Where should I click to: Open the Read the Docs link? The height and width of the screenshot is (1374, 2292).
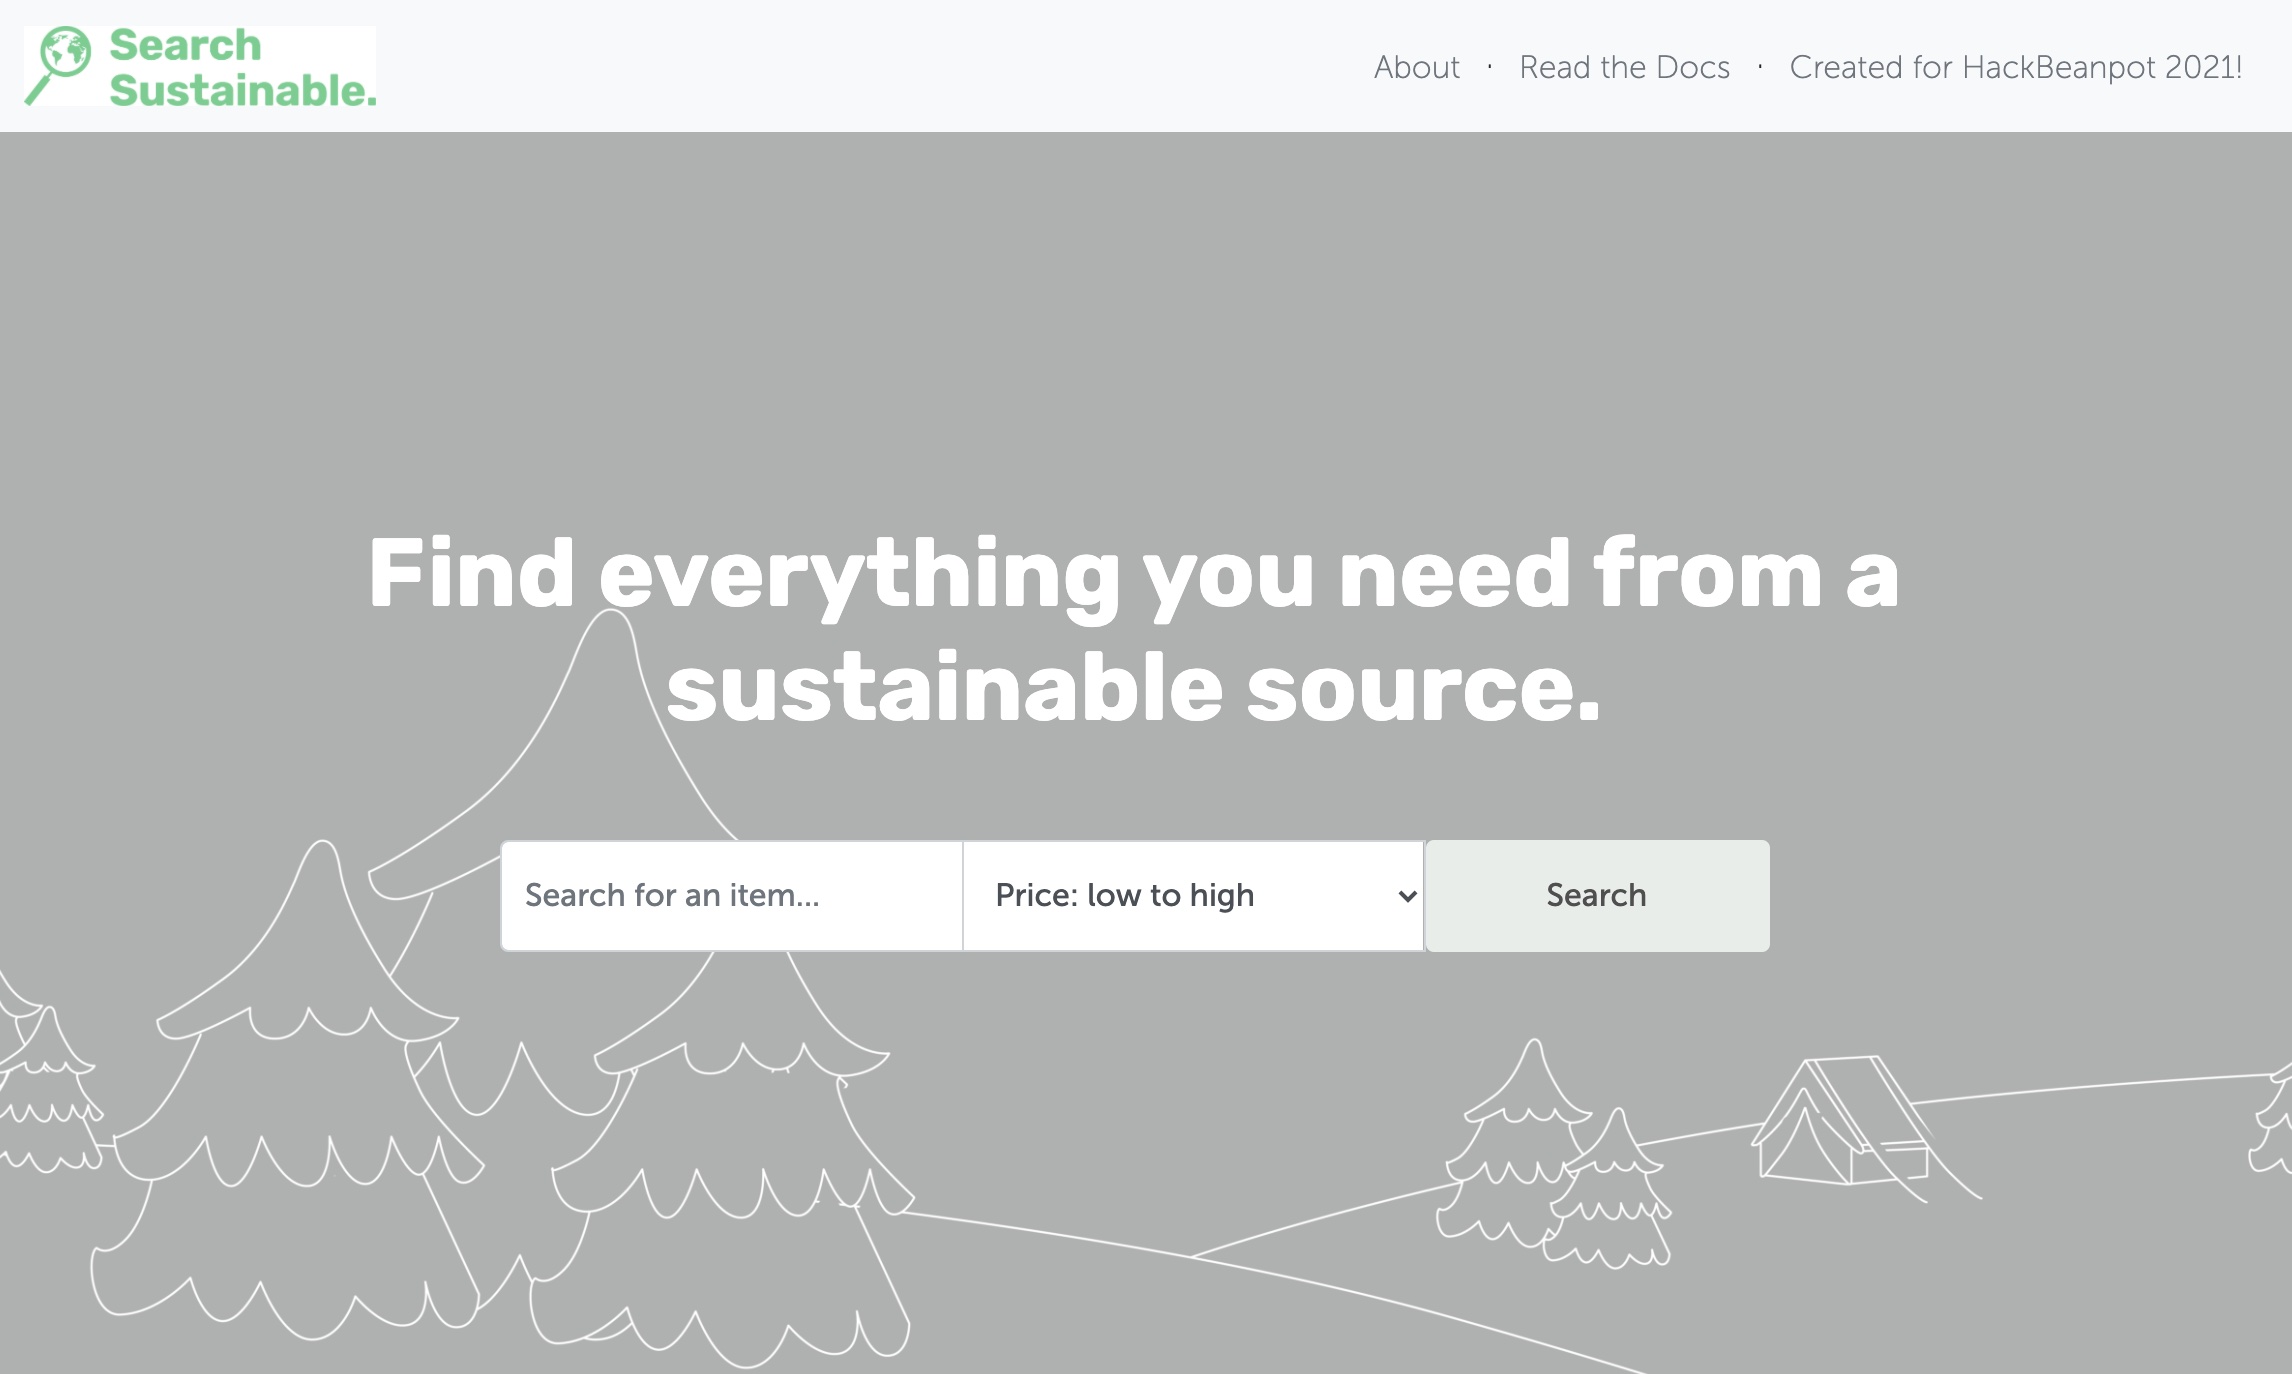pos(1624,67)
